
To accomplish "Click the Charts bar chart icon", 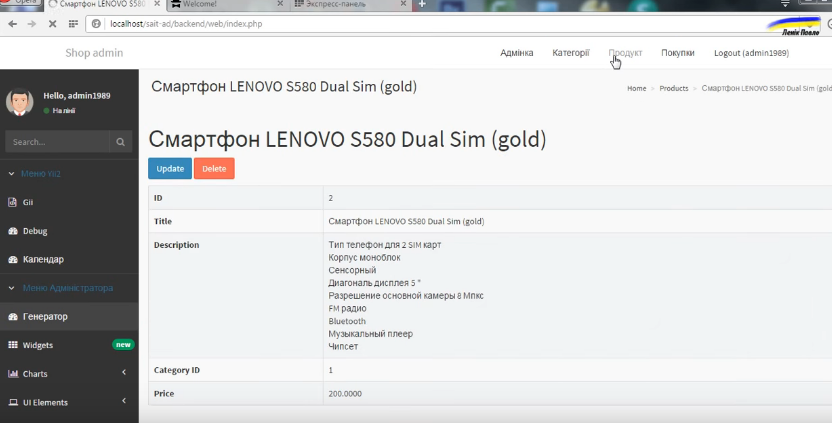I will (x=13, y=374).
